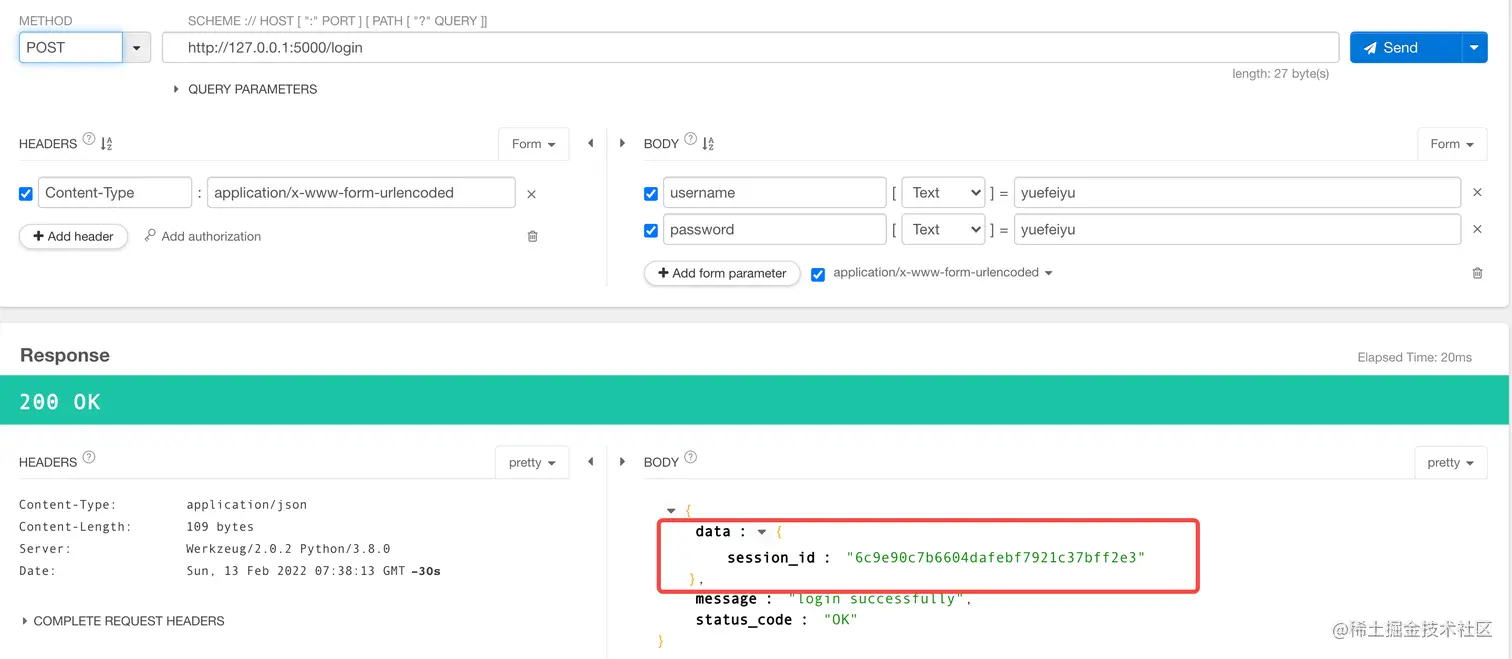Select the session_id value string
Image resolution: width=1512 pixels, height=659 pixels.
[995, 557]
